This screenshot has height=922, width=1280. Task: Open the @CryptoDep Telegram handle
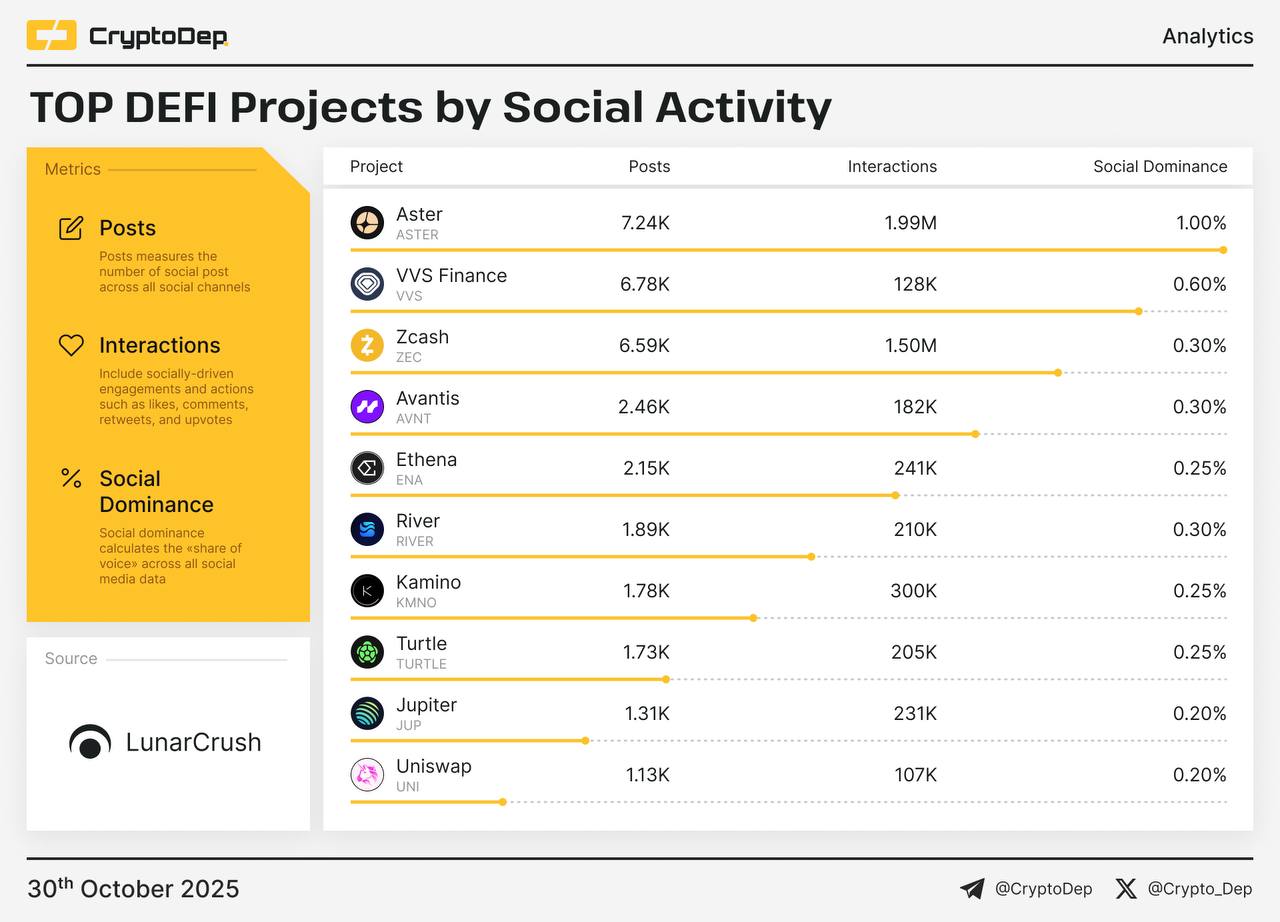click(x=1043, y=889)
